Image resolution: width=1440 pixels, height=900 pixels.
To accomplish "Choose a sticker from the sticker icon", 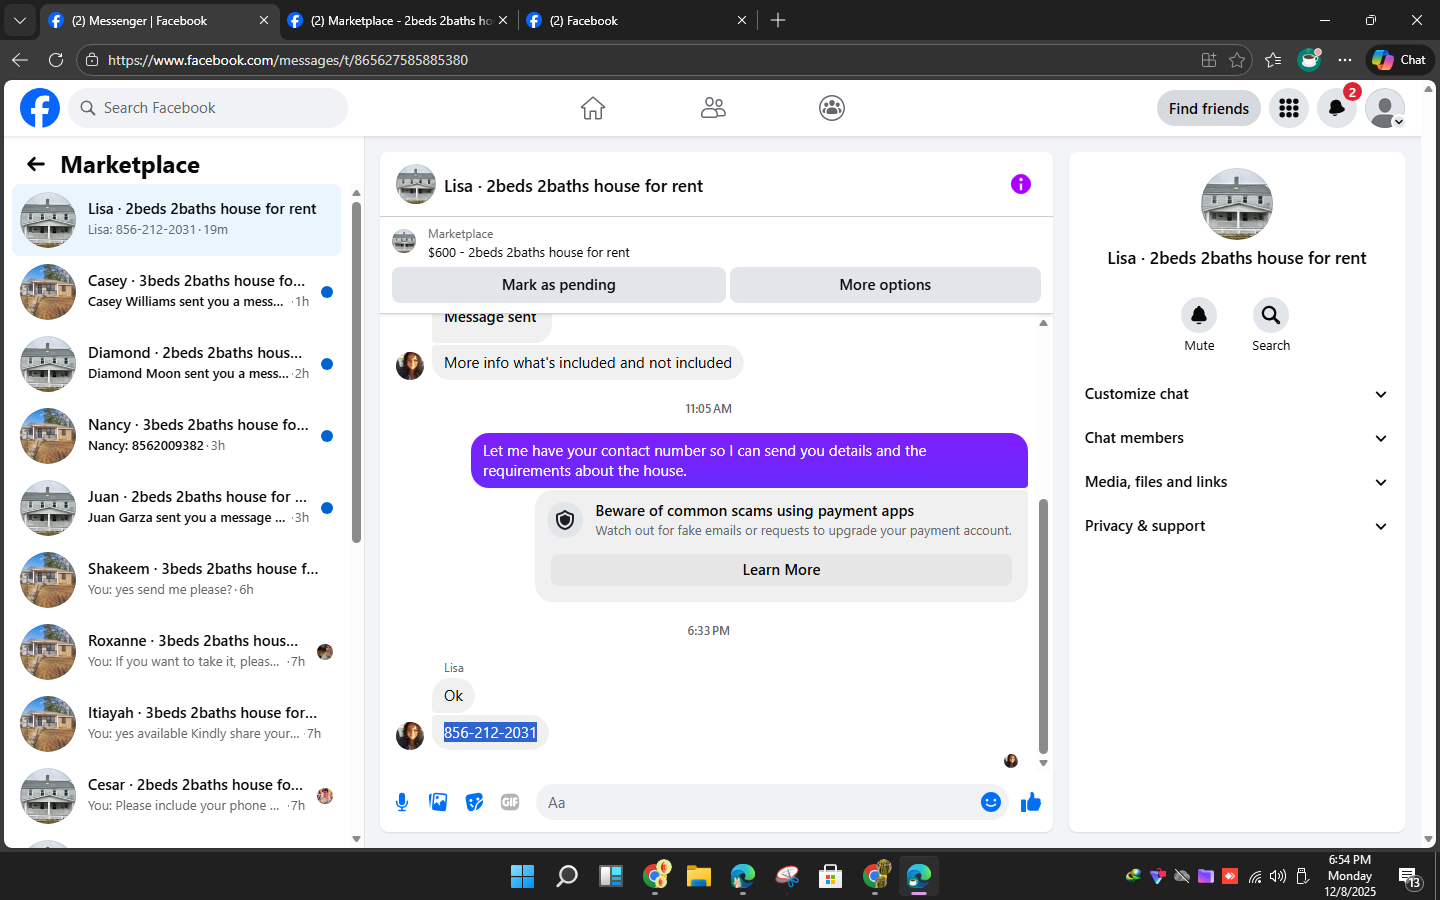I will point(474,802).
